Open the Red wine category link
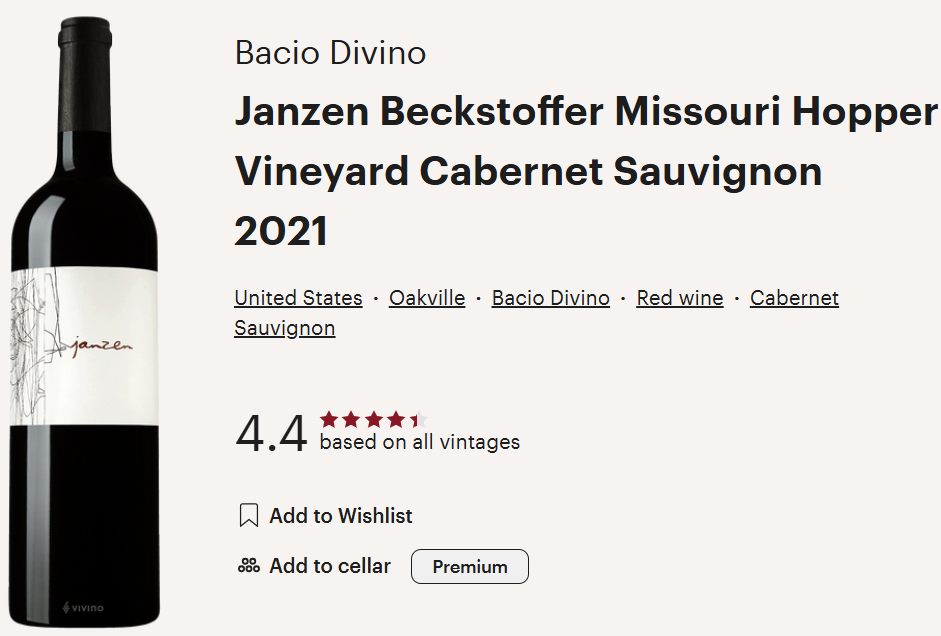Image resolution: width=941 pixels, height=636 pixels. [x=680, y=298]
